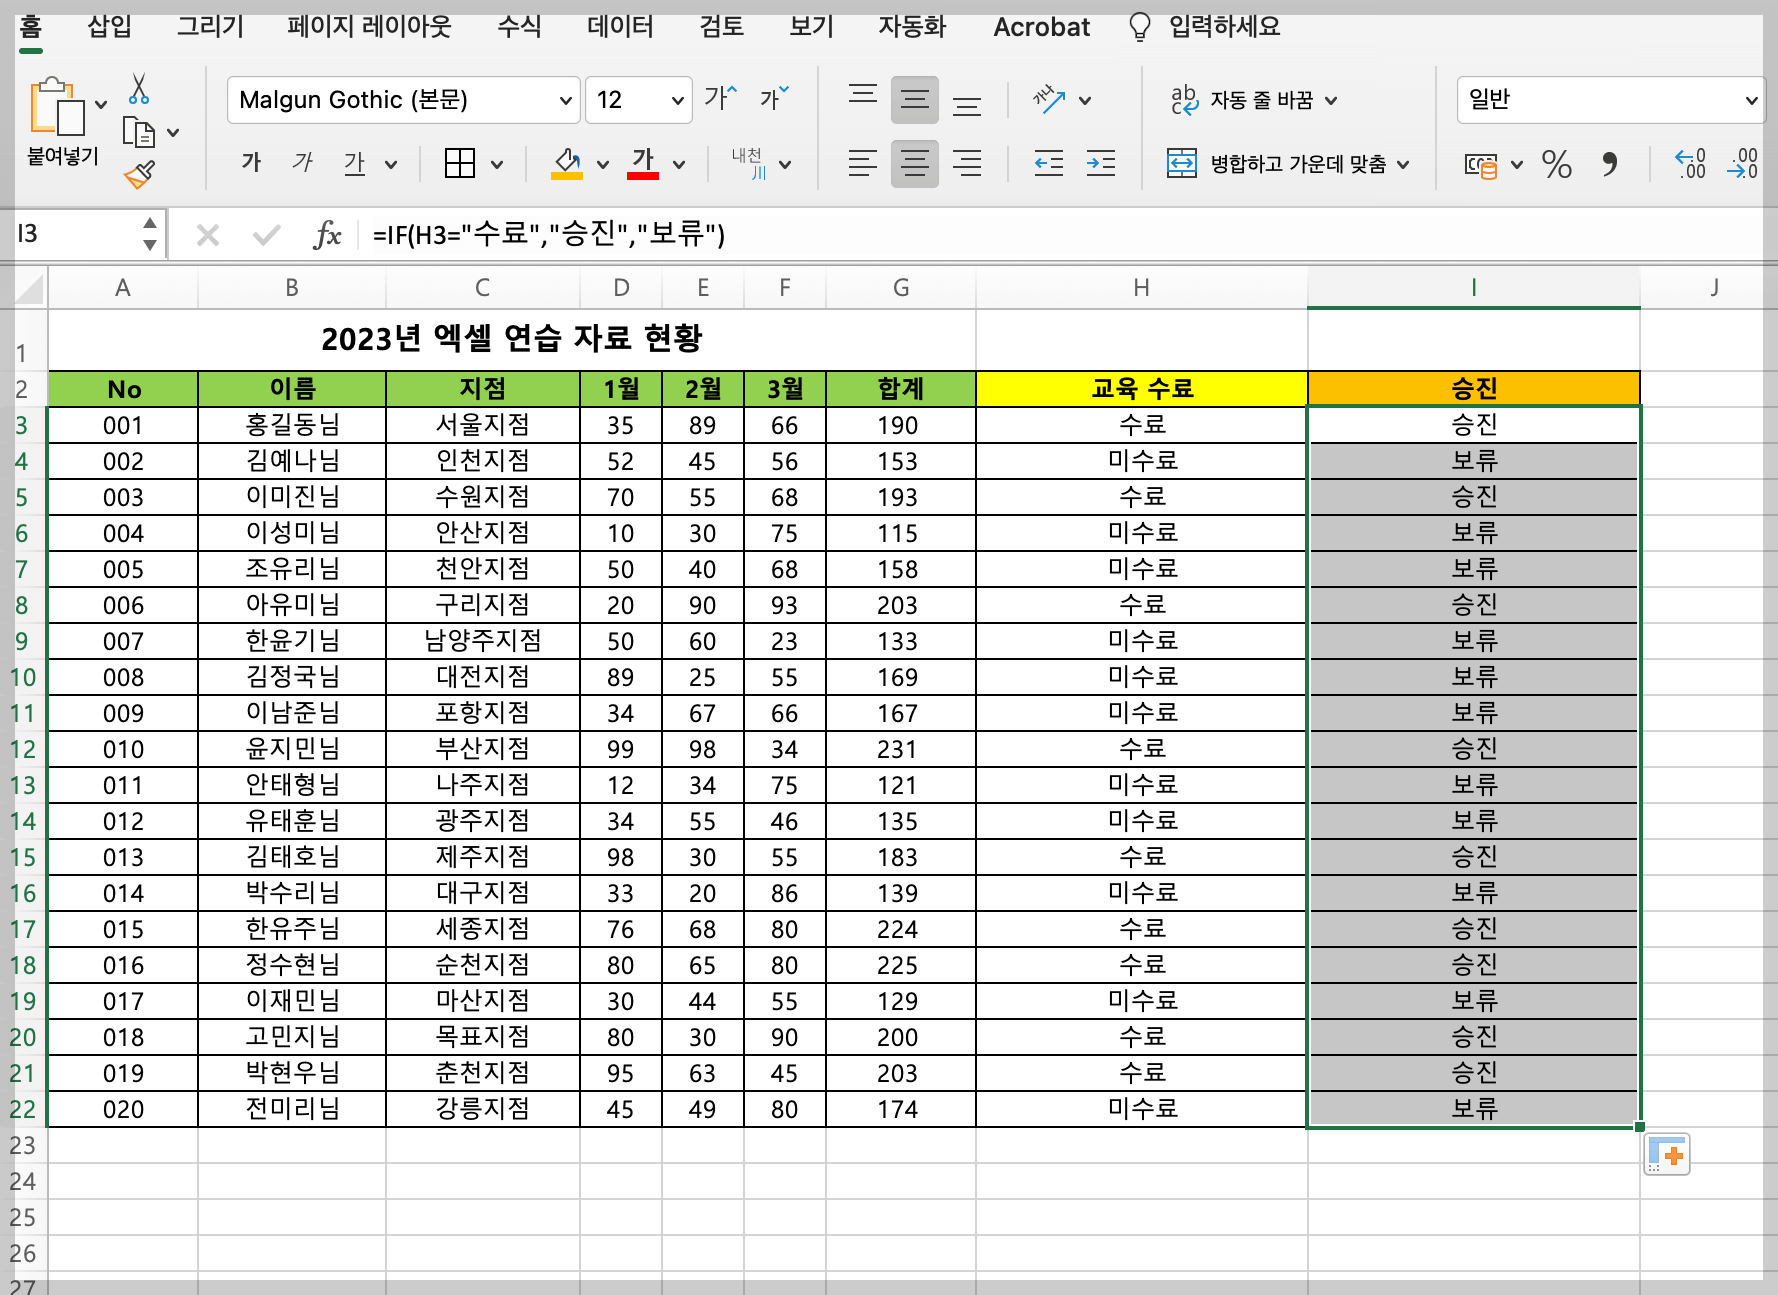Click the Quick Analysis button below the selection
1778x1295 pixels.
pos(1666,1153)
